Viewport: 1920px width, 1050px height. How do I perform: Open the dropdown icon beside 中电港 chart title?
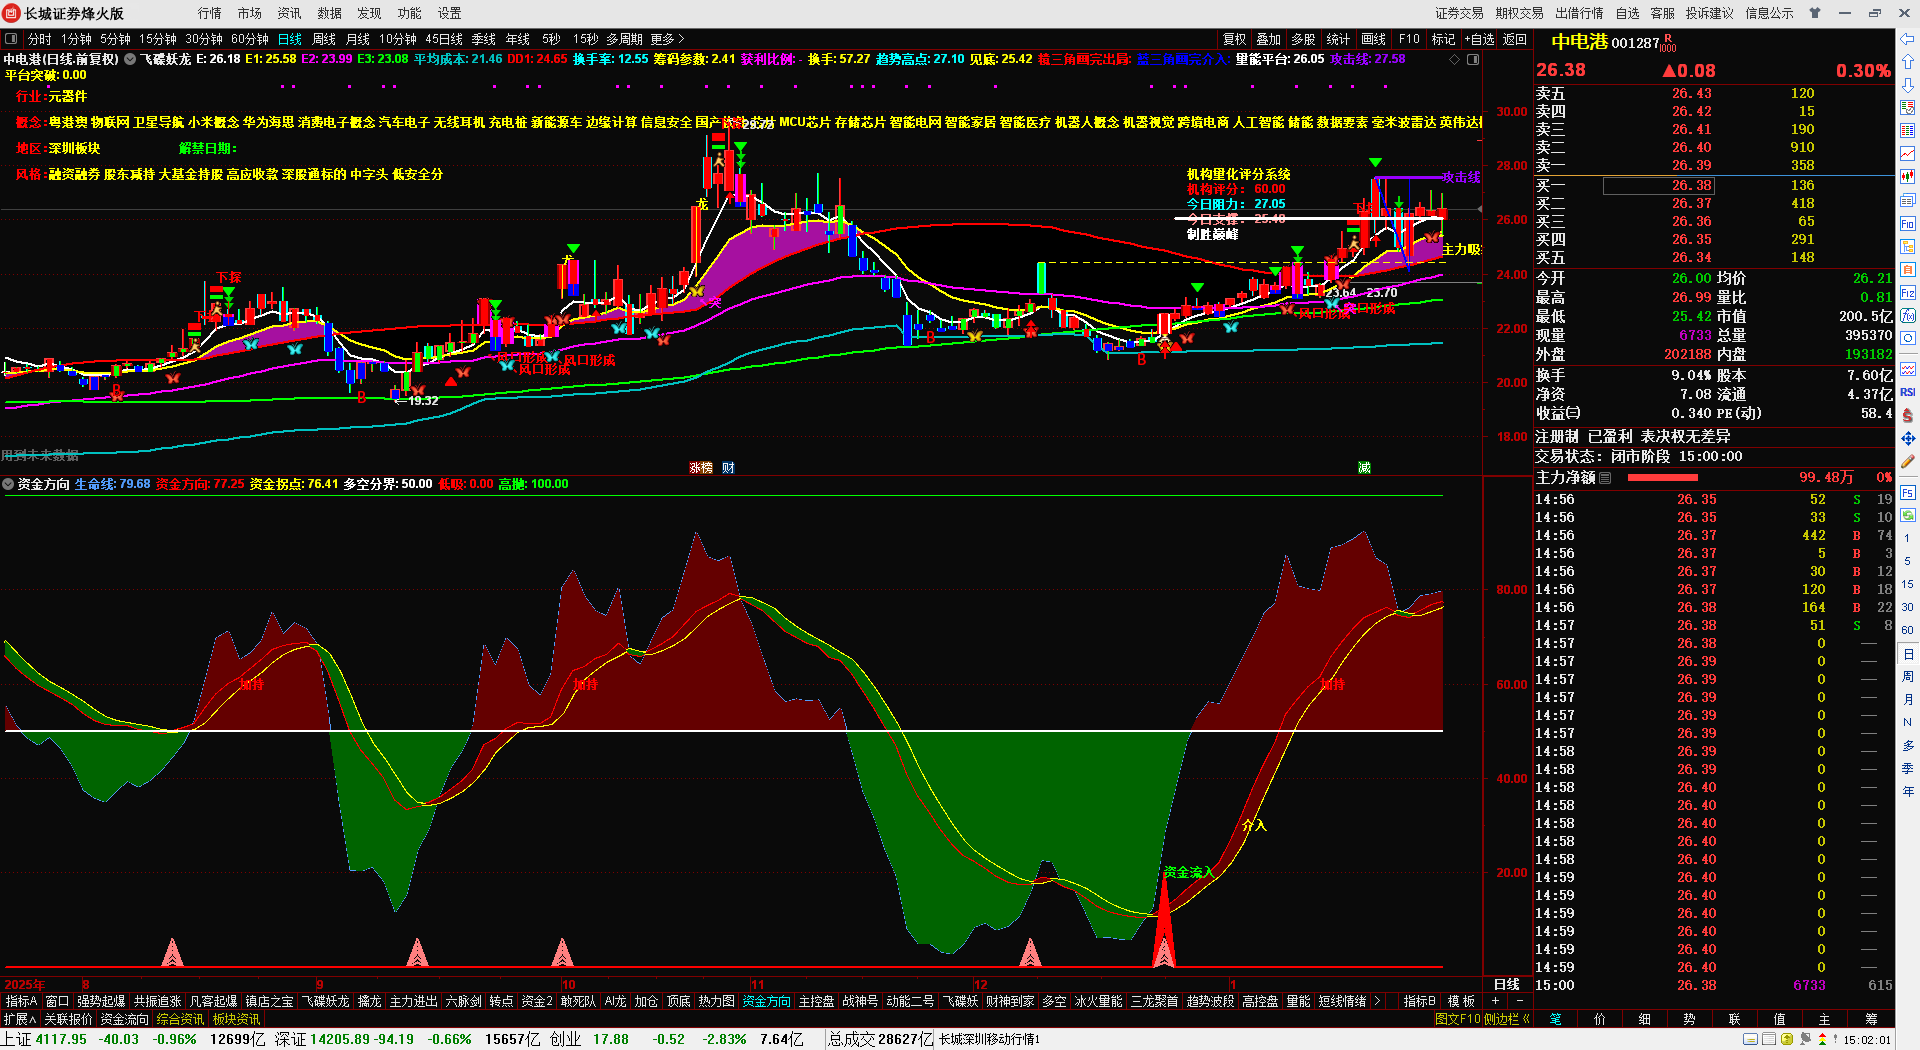(x=130, y=59)
